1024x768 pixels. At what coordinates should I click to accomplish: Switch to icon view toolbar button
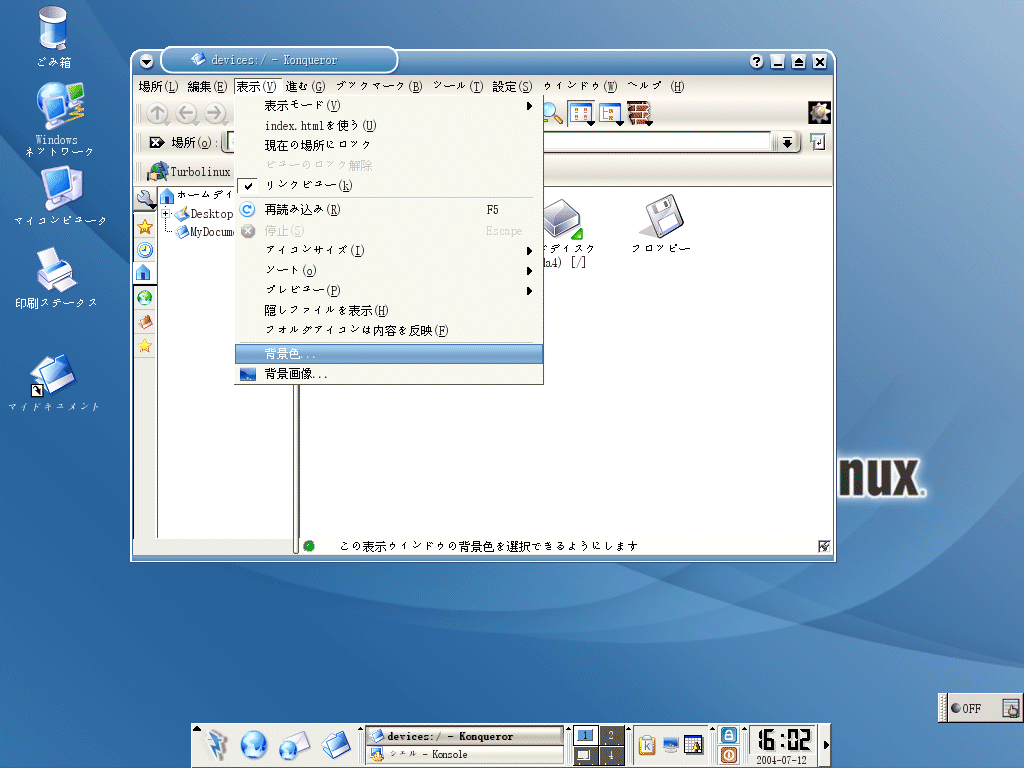581,114
